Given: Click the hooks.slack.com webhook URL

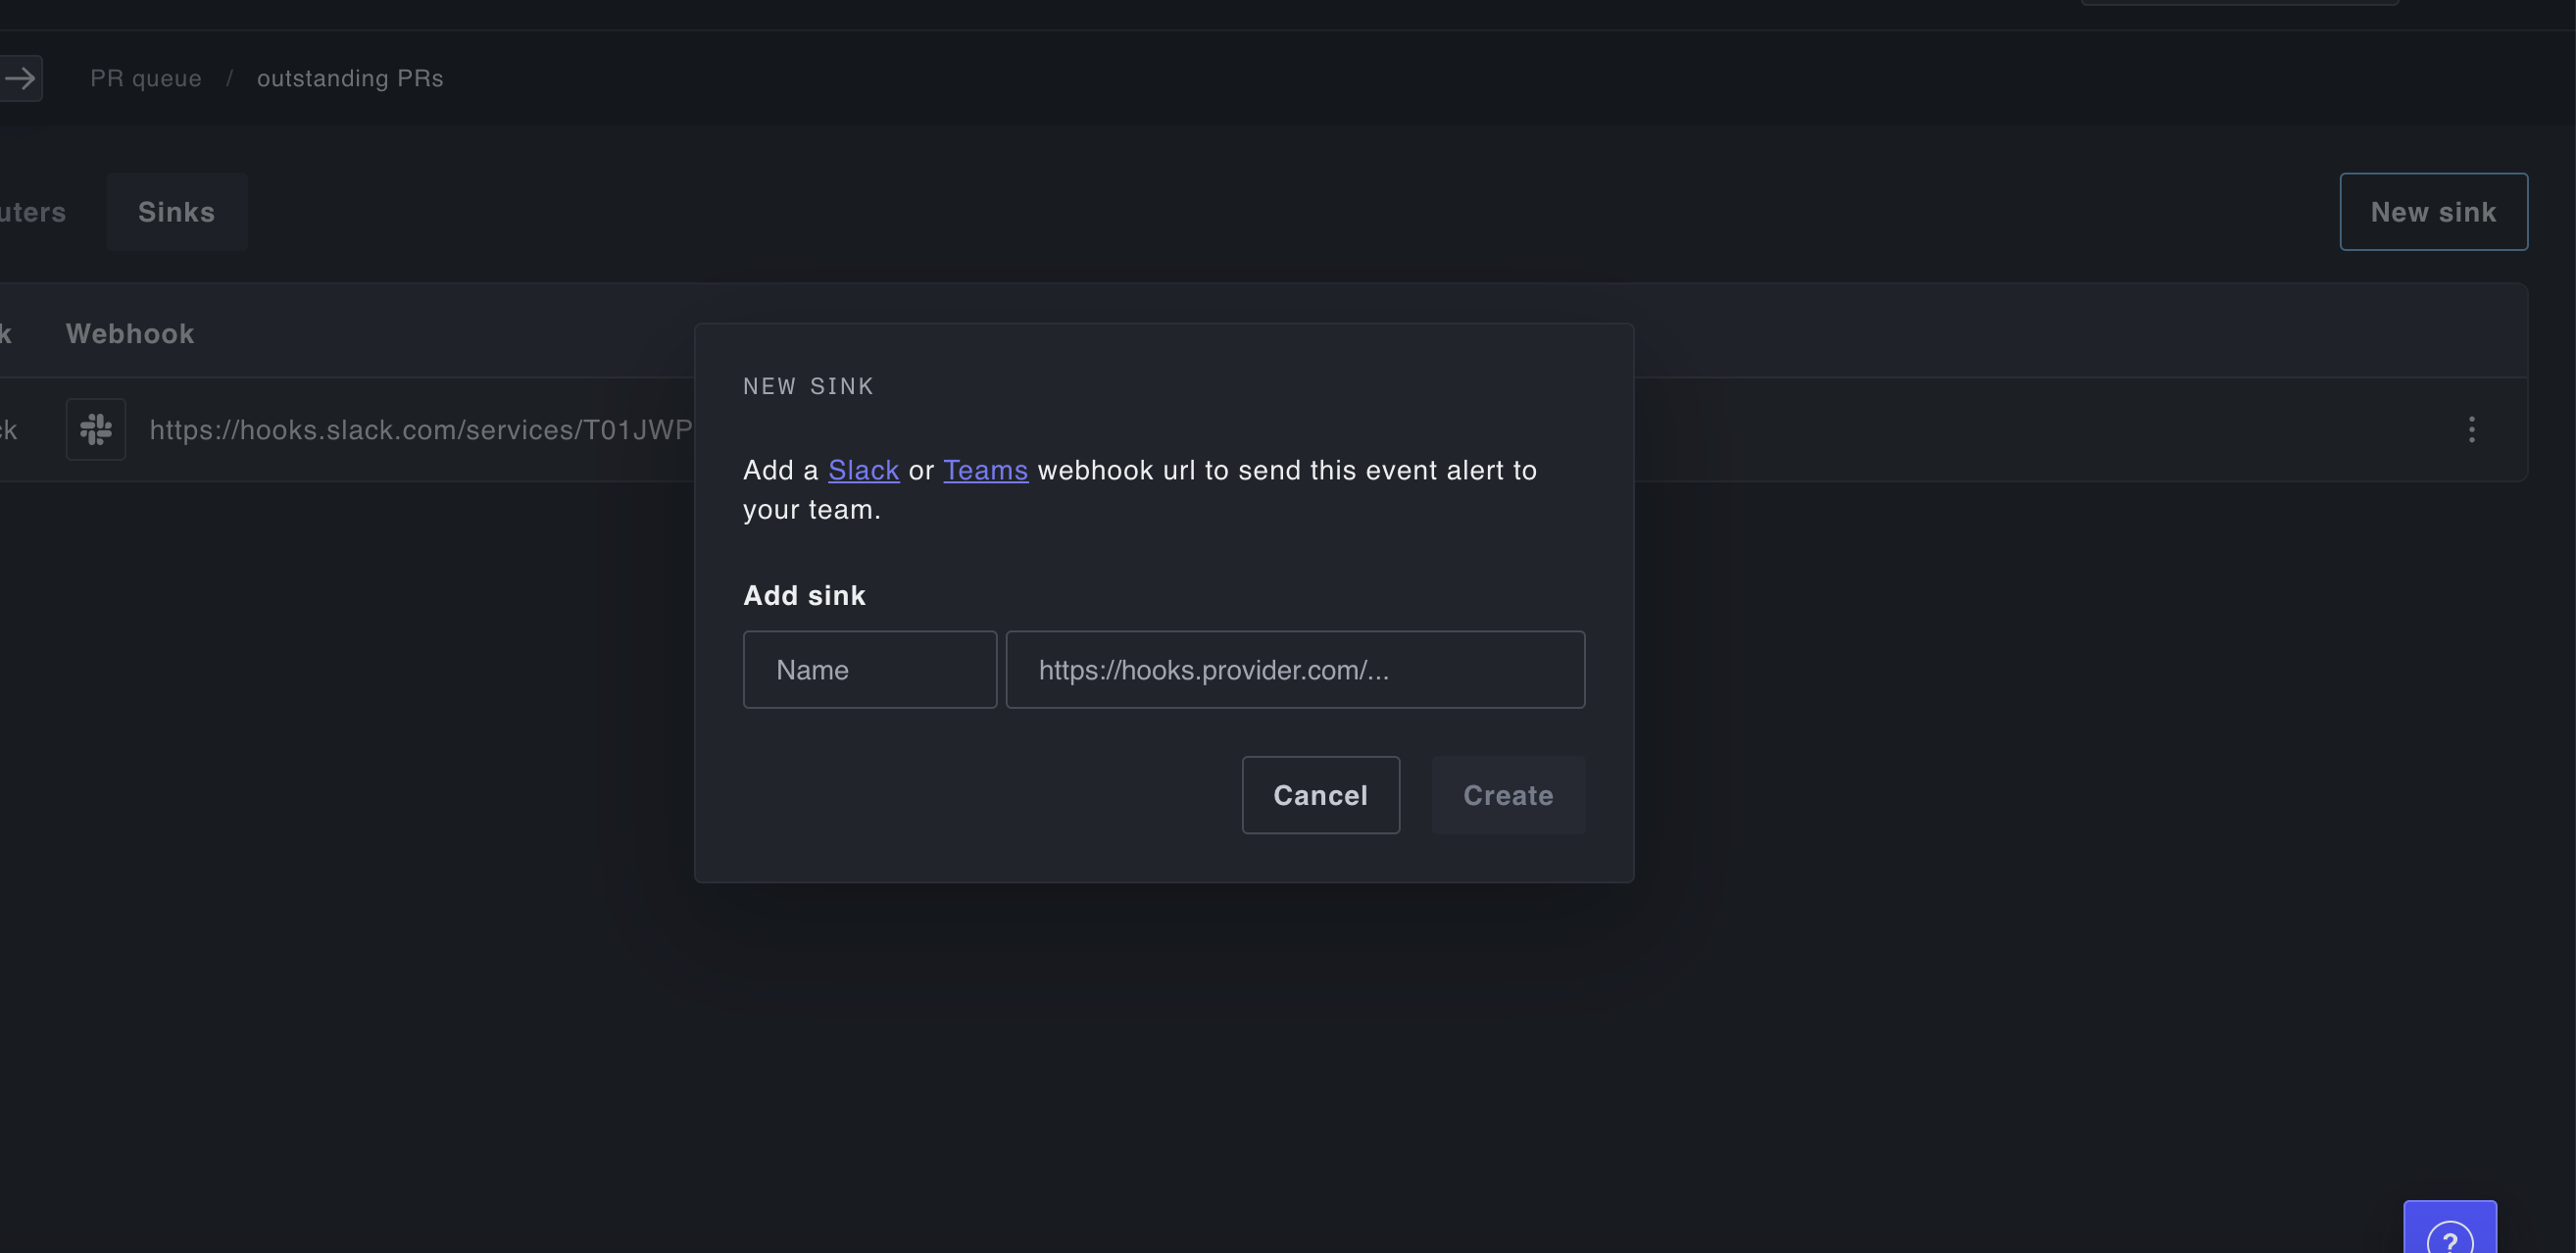Looking at the screenshot, I should [420, 430].
